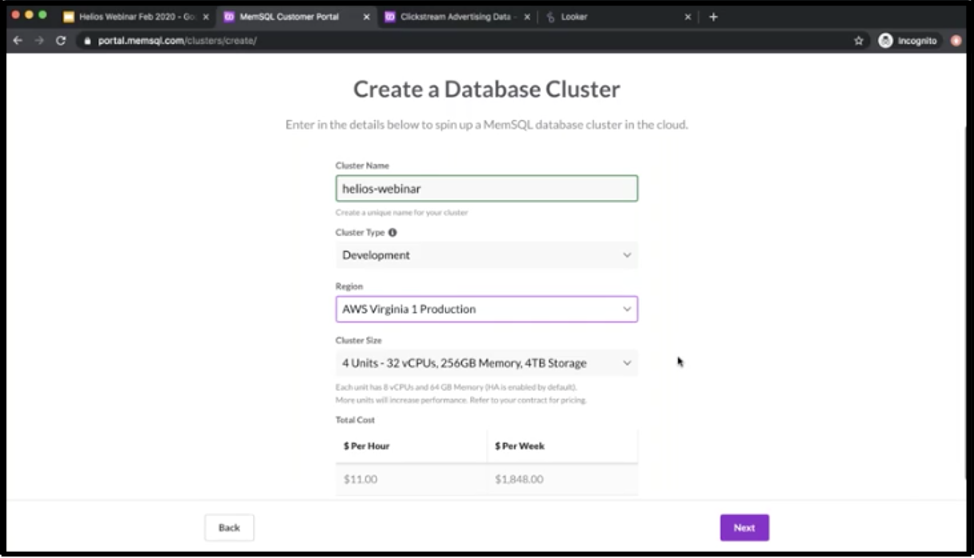Image resolution: width=974 pixels, height=558 pixels.
Task: Click the red extension icon beside Incognito
Action: [x=956, y=40]
